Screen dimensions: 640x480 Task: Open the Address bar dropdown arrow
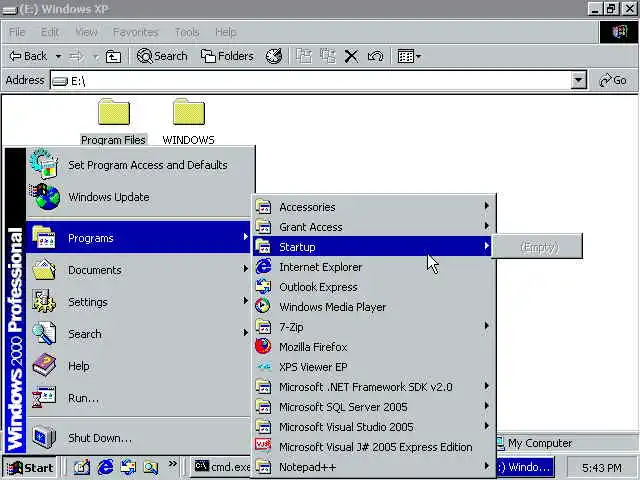pos(578,80)
